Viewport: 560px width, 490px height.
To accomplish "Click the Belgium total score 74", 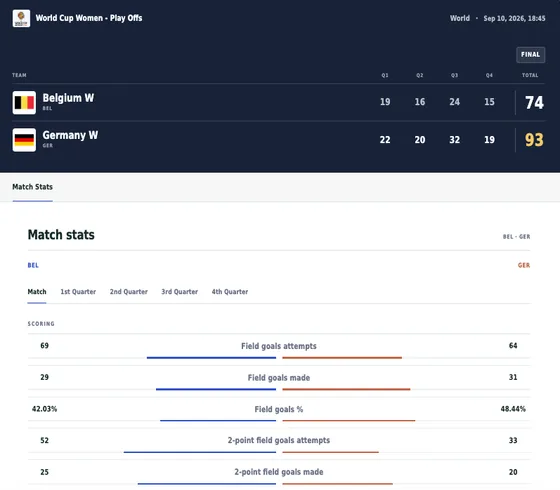I will pyautogui.click(x=534, y=102).
